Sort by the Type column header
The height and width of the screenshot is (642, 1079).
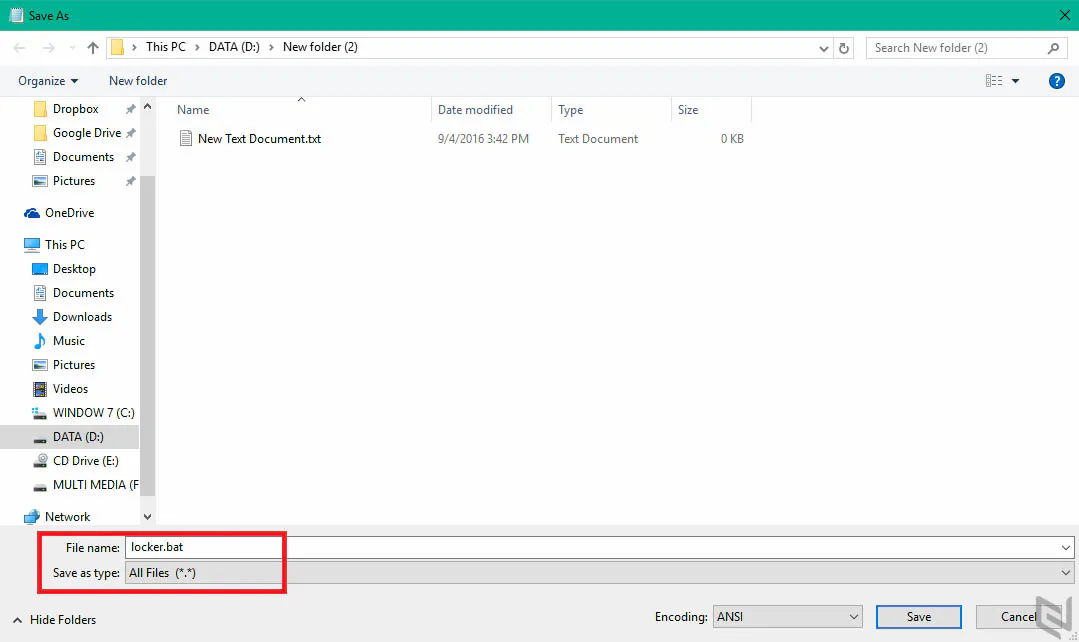tap(570, 110)
